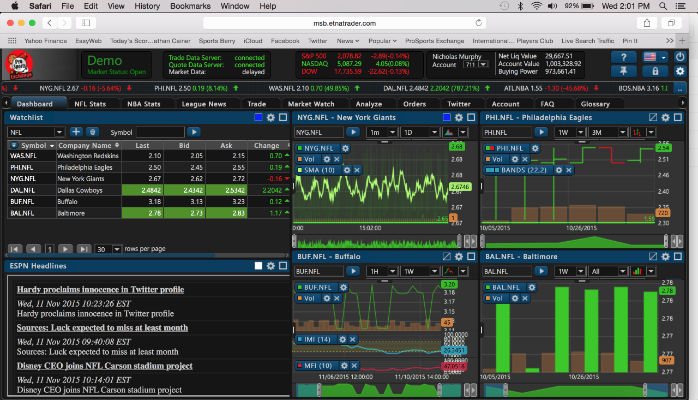Open the Watchlist panel settings gear
This screenshot has width=698, height=400.
pos(271,117)
